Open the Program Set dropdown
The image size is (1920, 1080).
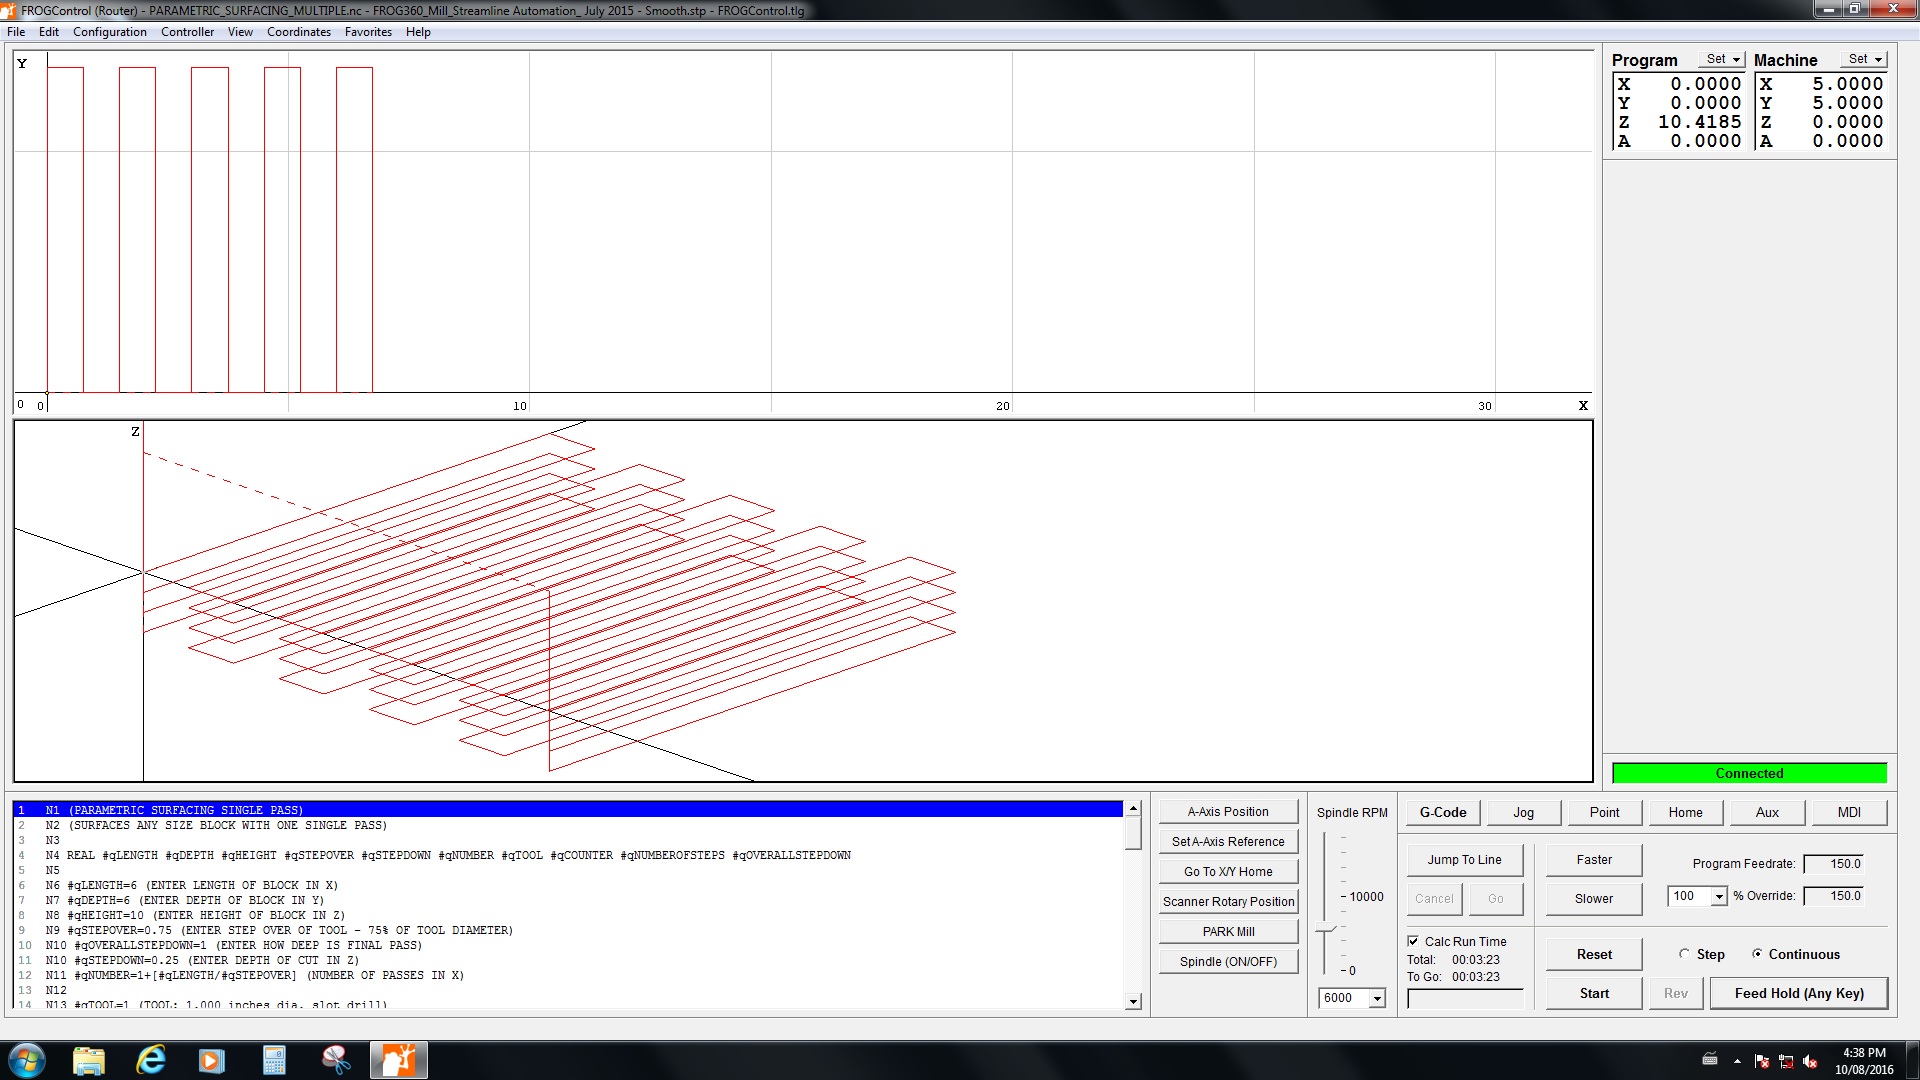(1723, 59)
